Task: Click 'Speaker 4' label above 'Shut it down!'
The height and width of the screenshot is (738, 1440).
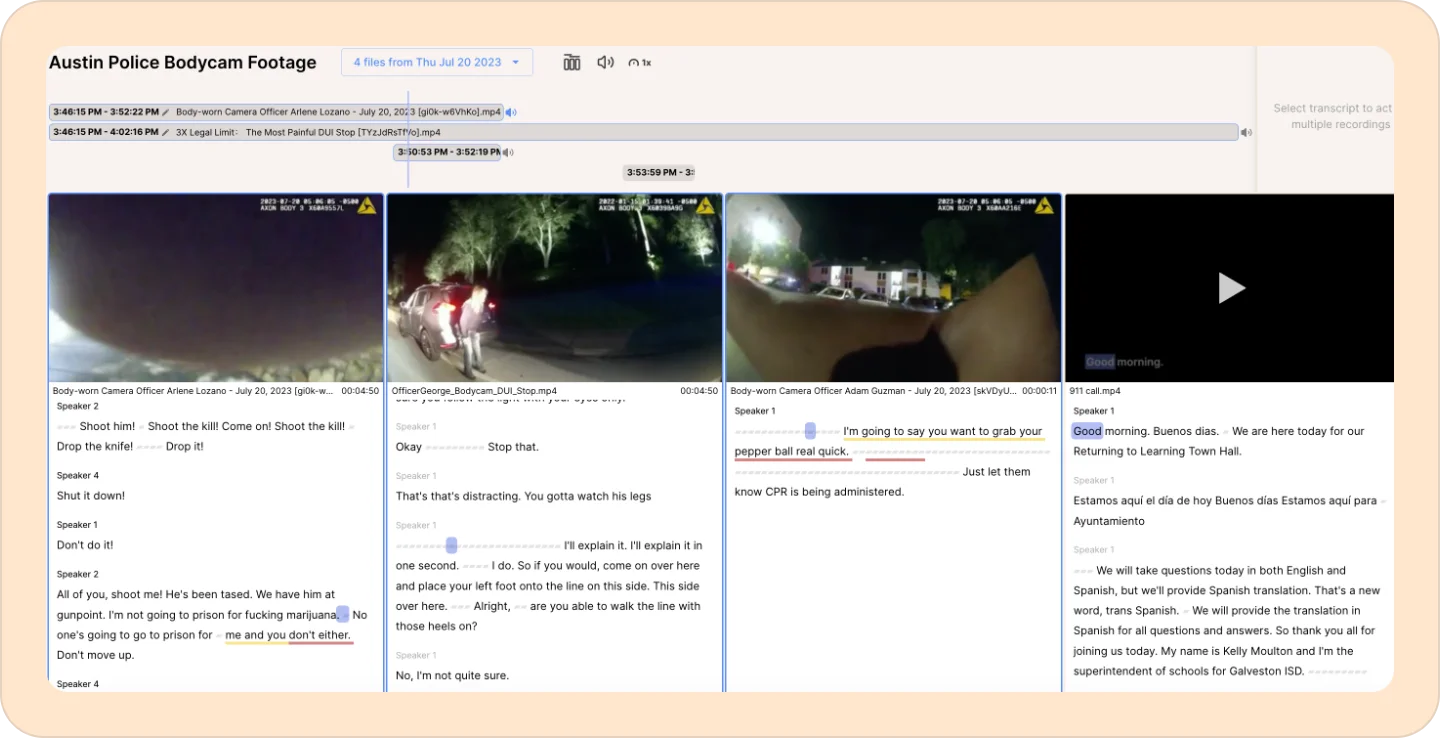Action: [x=78, y=475]
